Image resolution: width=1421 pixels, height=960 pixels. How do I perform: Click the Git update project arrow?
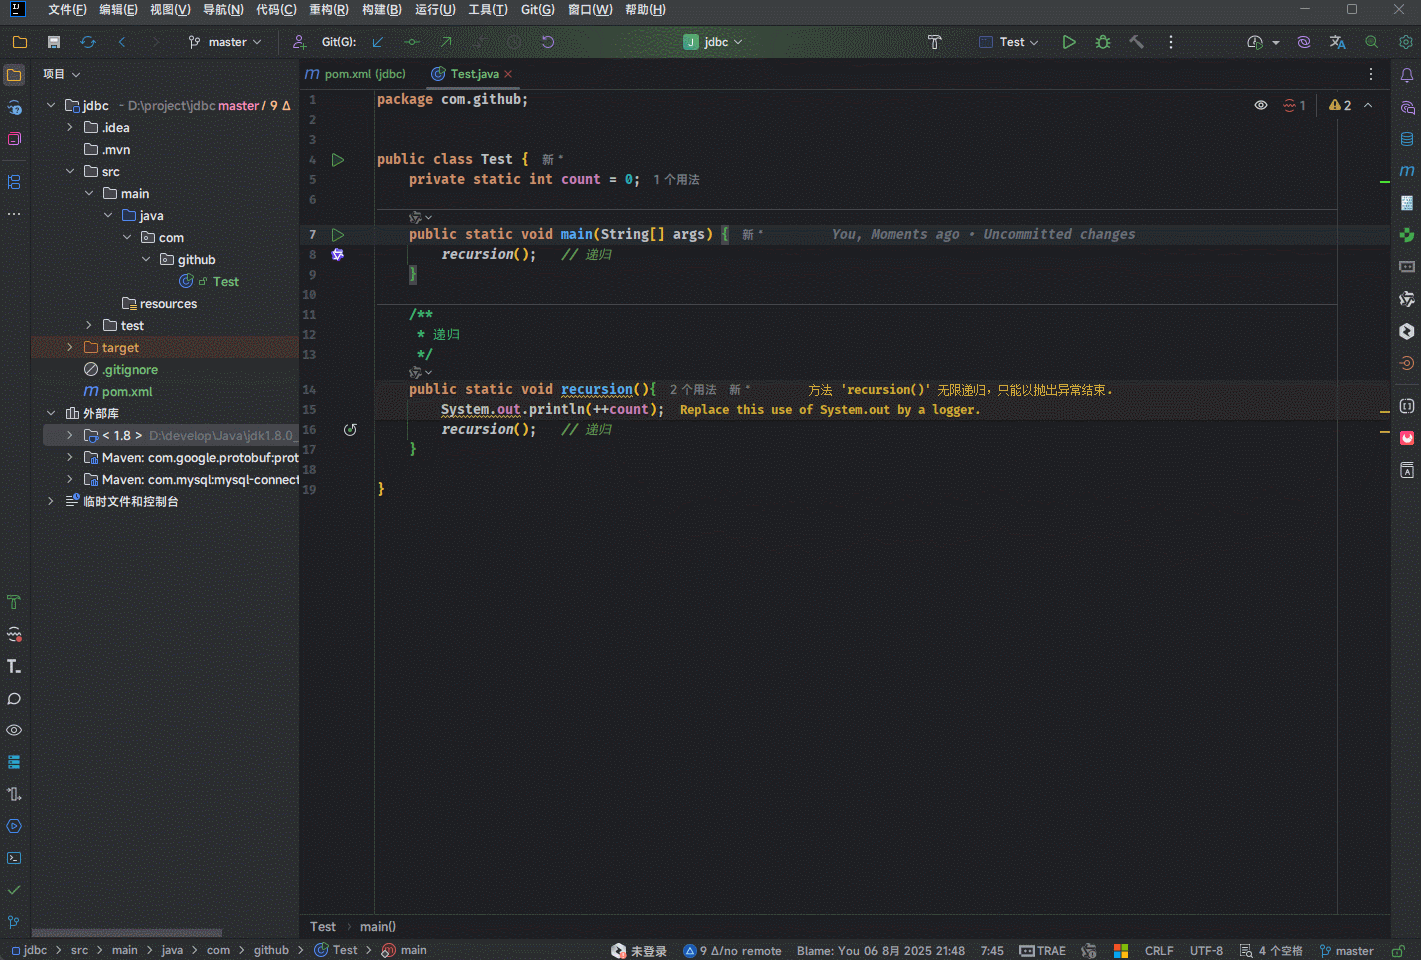click(378, 42)
